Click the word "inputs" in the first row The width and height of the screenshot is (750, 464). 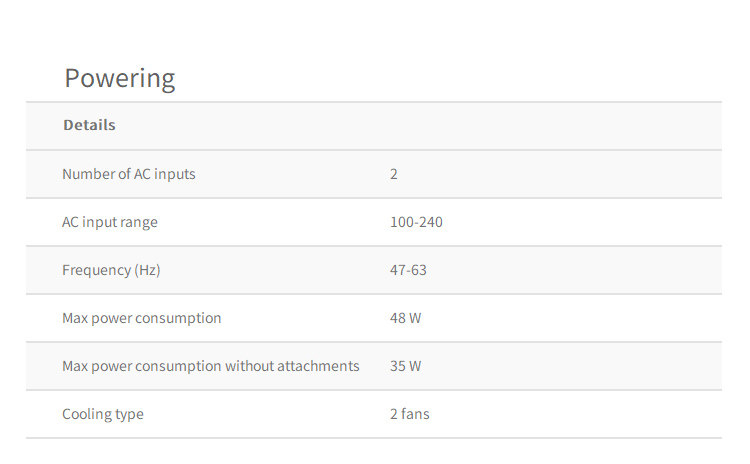click(175, 174)
